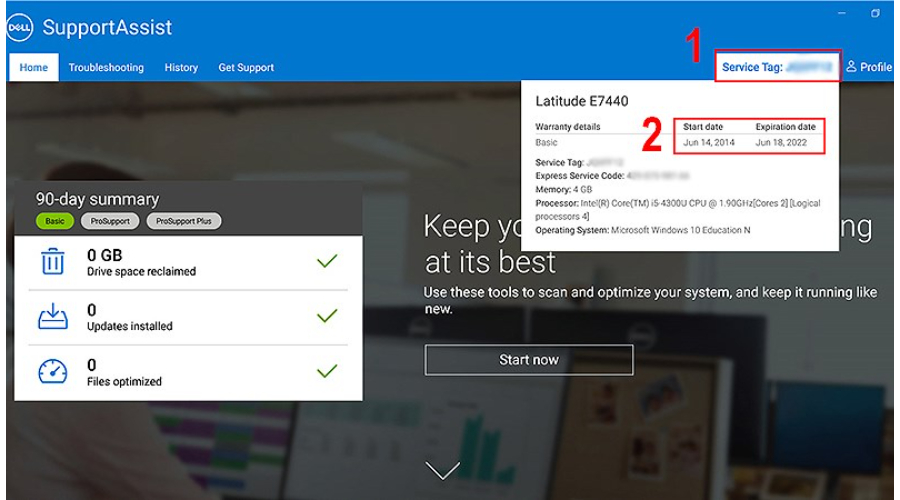The width and height of the screenshot is (900, 500).
Task: Click the Latitude E7440 model title
Action: (582, 101)
